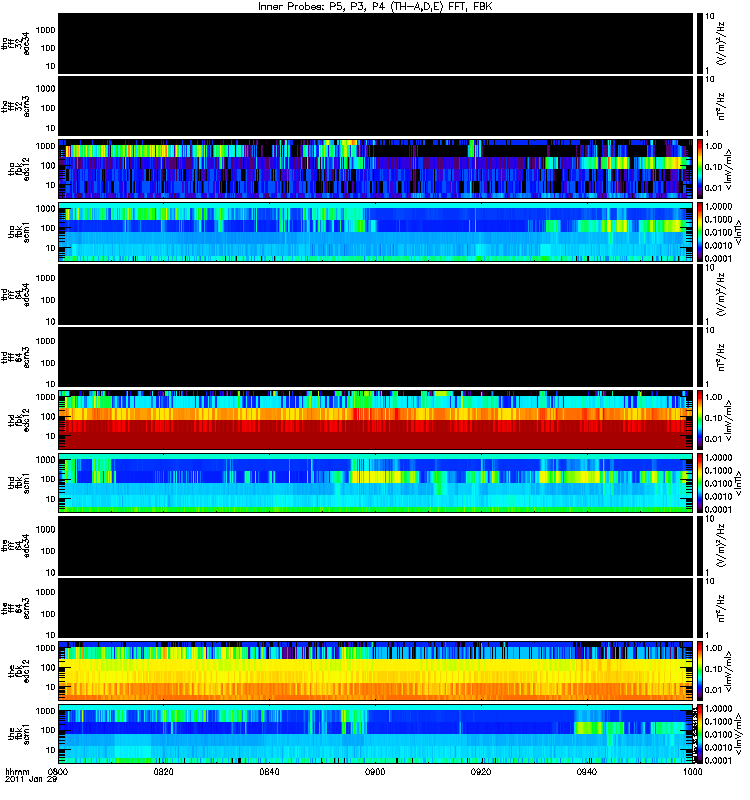
Task: Click the 'tha fbk edc12' y-axis title
Action: coord(19,169)
